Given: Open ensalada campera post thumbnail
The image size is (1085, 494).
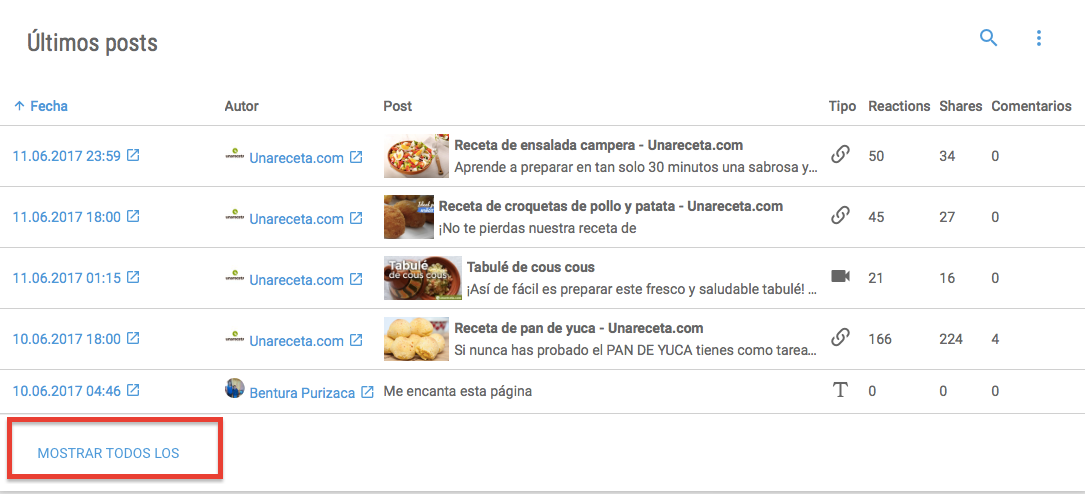Looking at the screenshot, I should point(416,157).
